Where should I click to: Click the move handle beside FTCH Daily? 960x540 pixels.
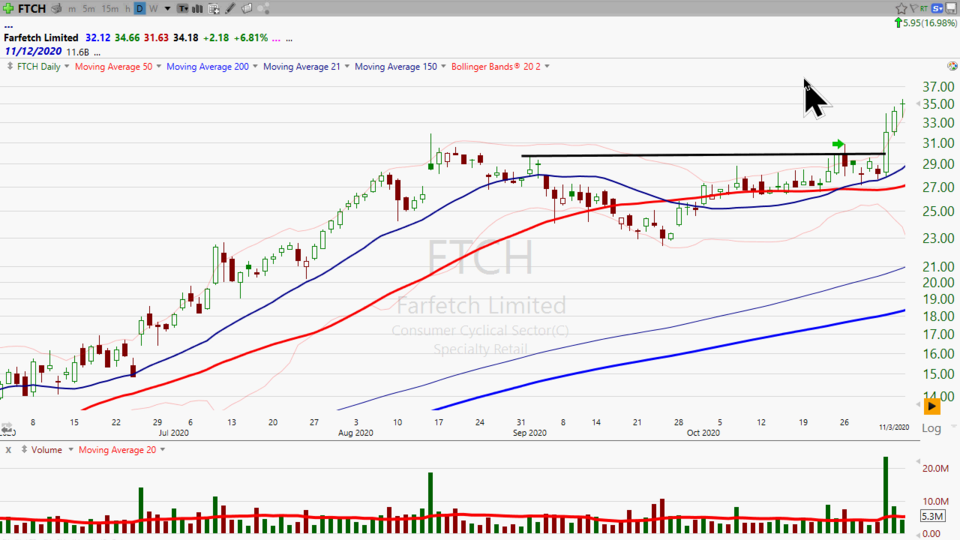10,66
